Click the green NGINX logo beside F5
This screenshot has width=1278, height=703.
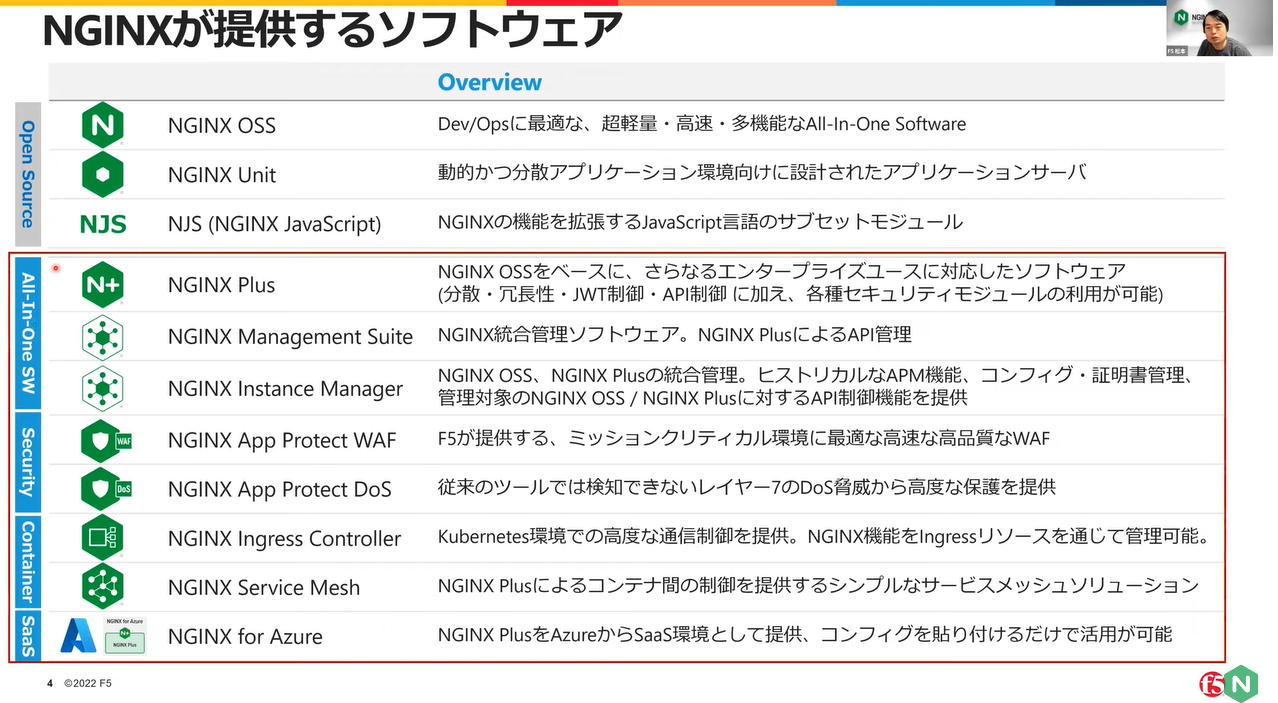pos(1241,682)
